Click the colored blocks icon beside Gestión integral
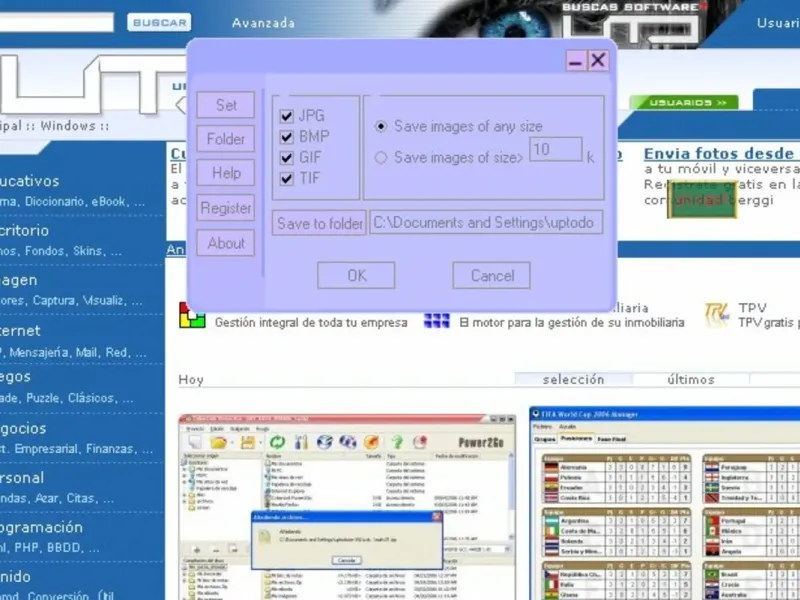The image size is (800, 600). point(192,315)
